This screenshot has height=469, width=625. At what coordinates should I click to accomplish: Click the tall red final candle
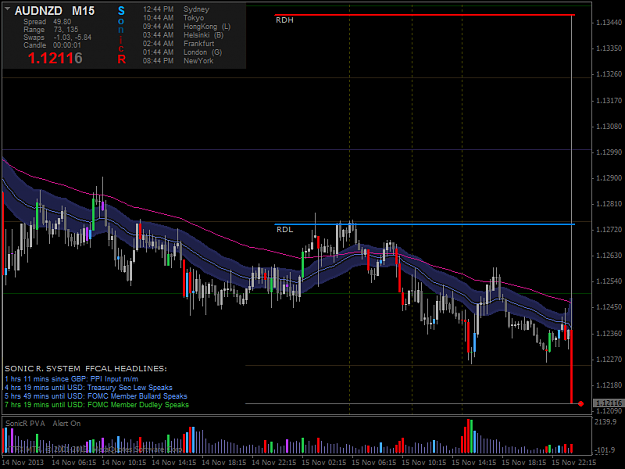tap(572, 366)
